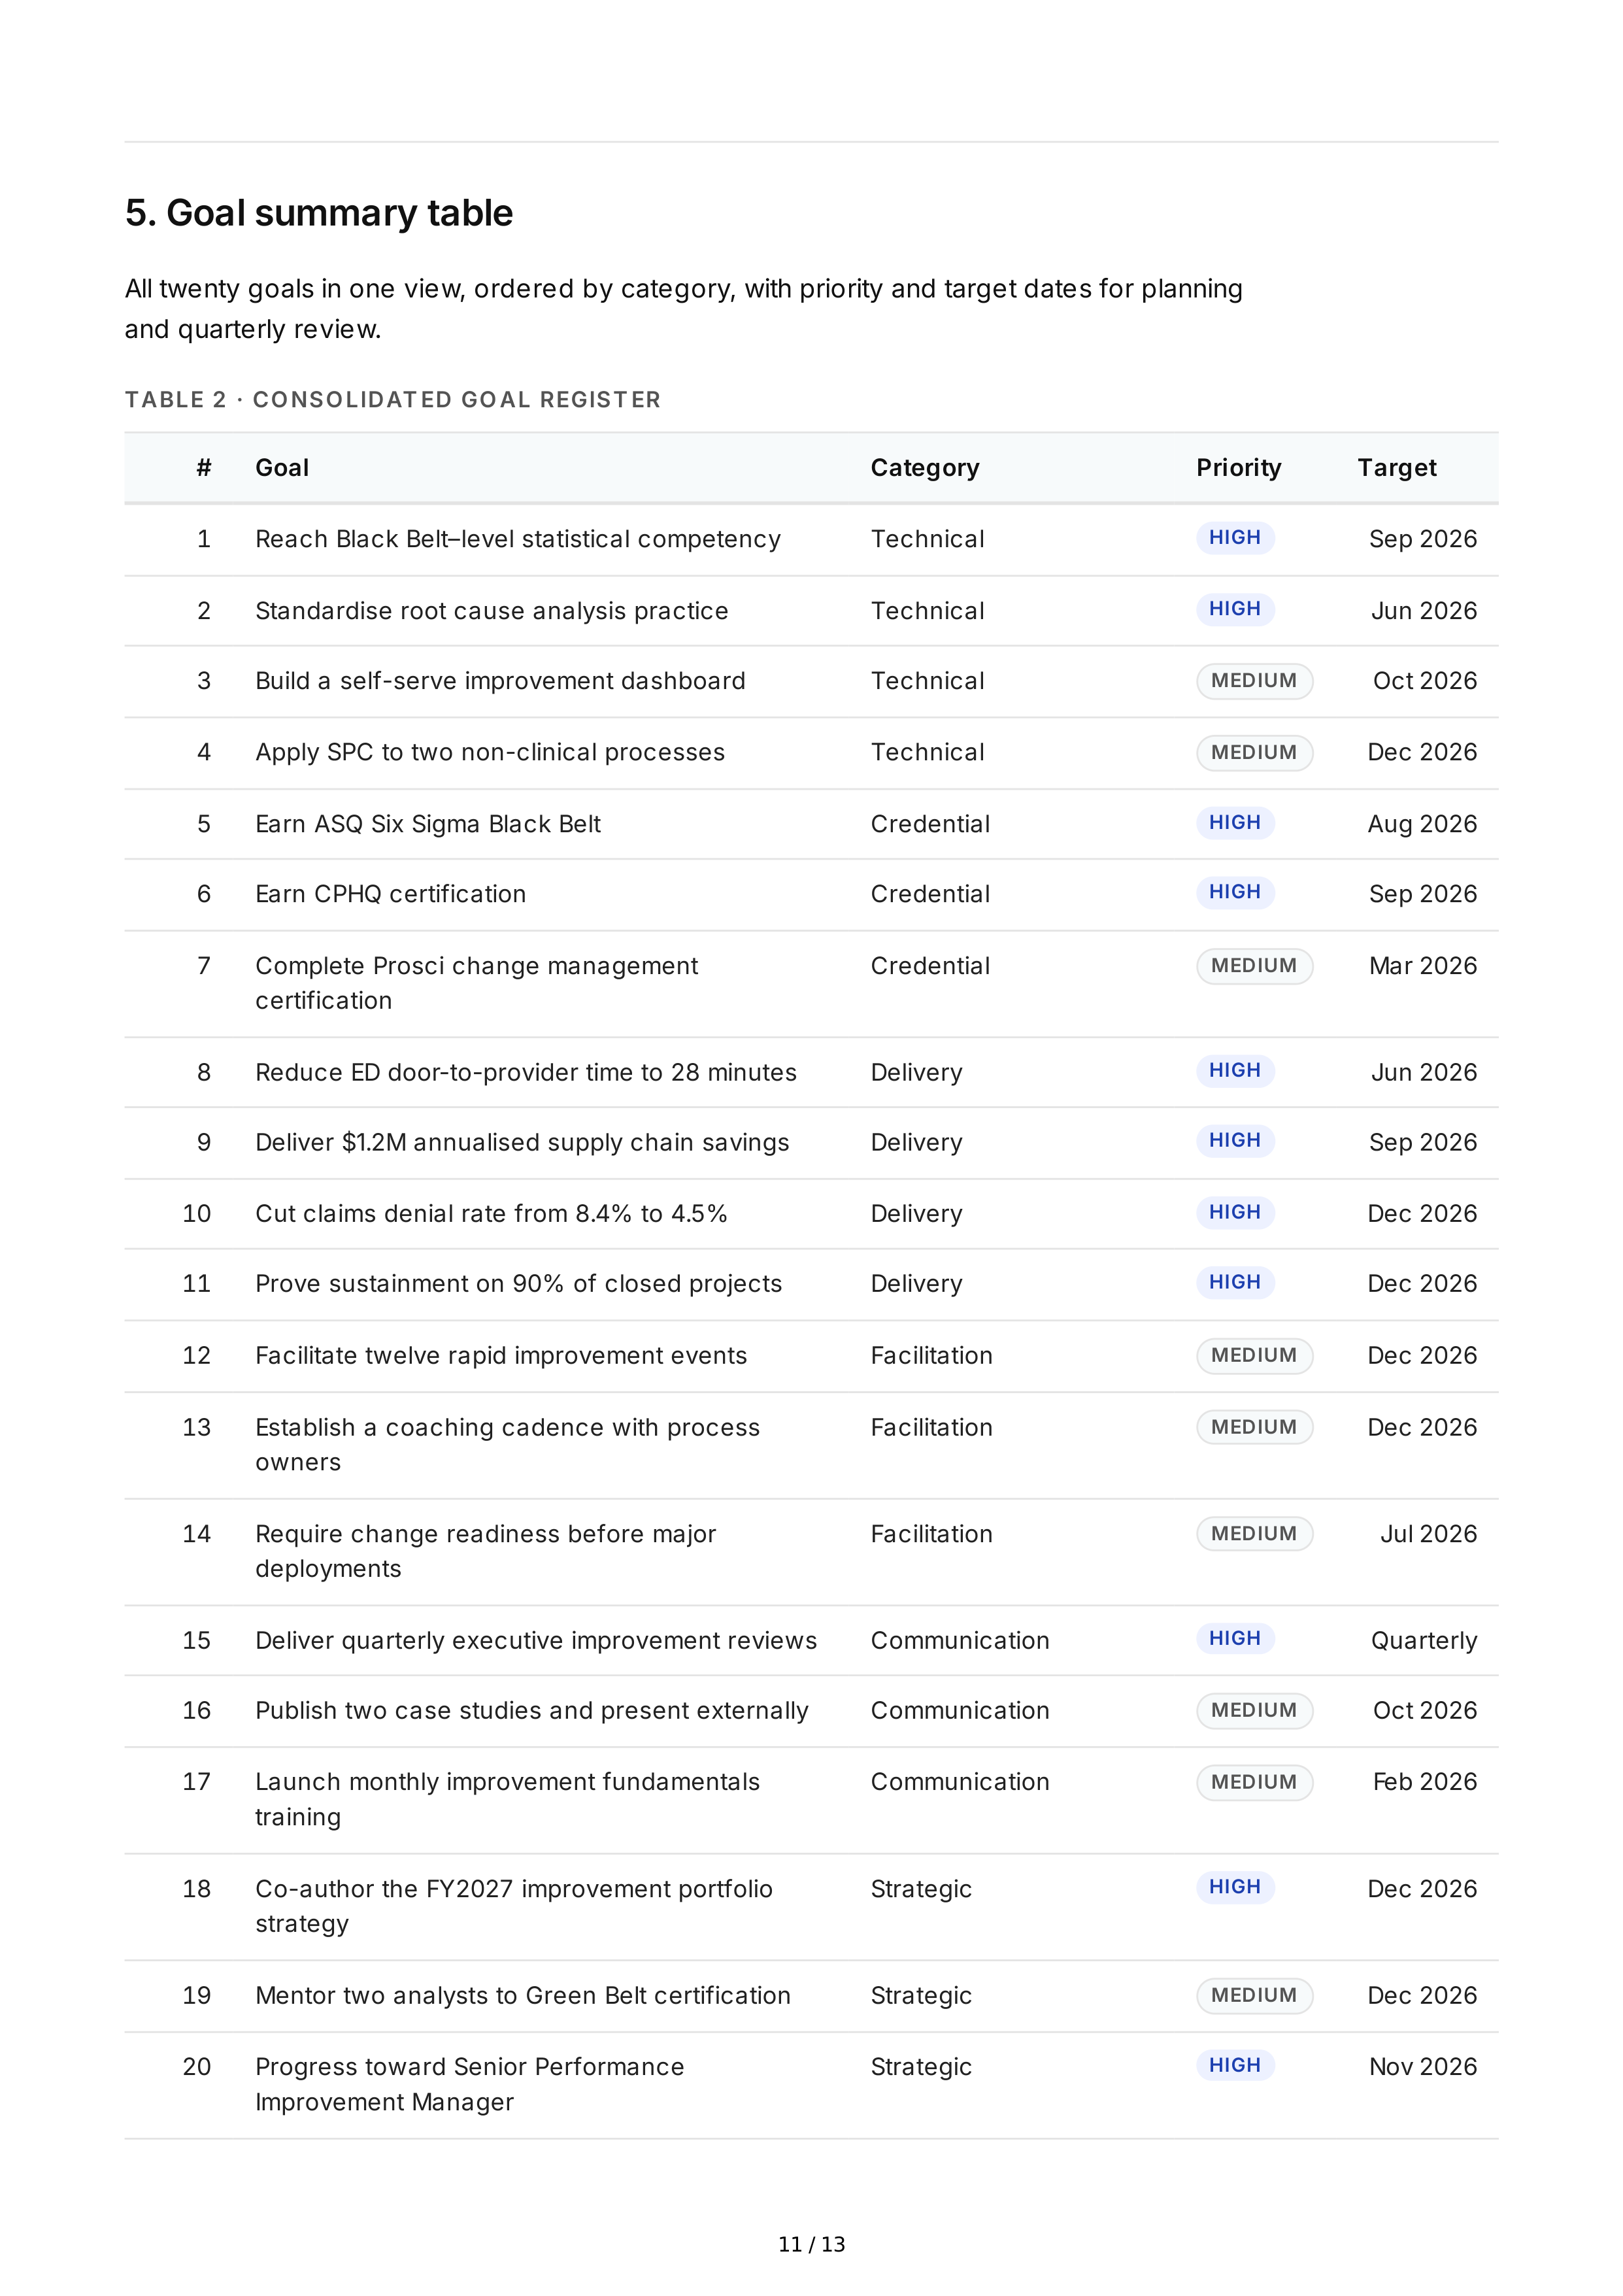Click 'Communication' category in the case studies row

click(x=960, y=1710)
